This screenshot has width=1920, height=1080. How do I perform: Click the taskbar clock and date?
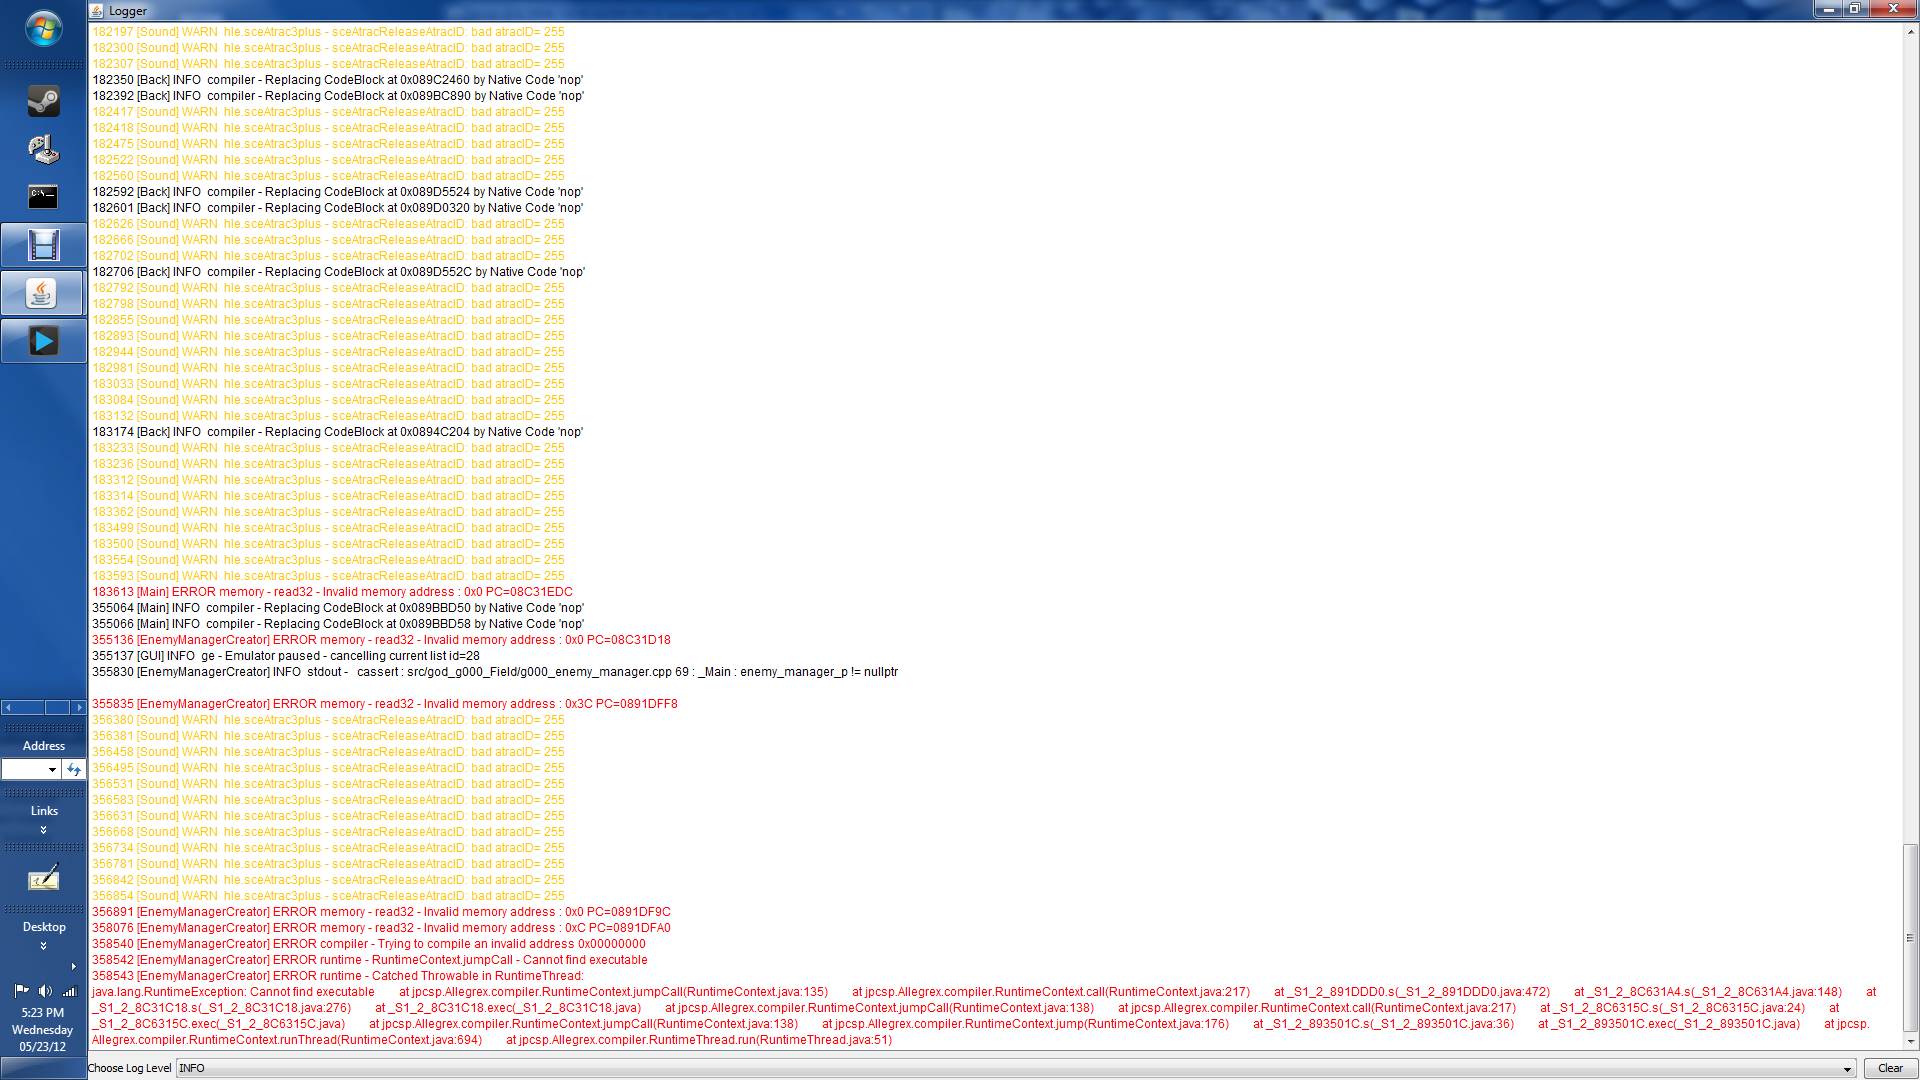43,1029
